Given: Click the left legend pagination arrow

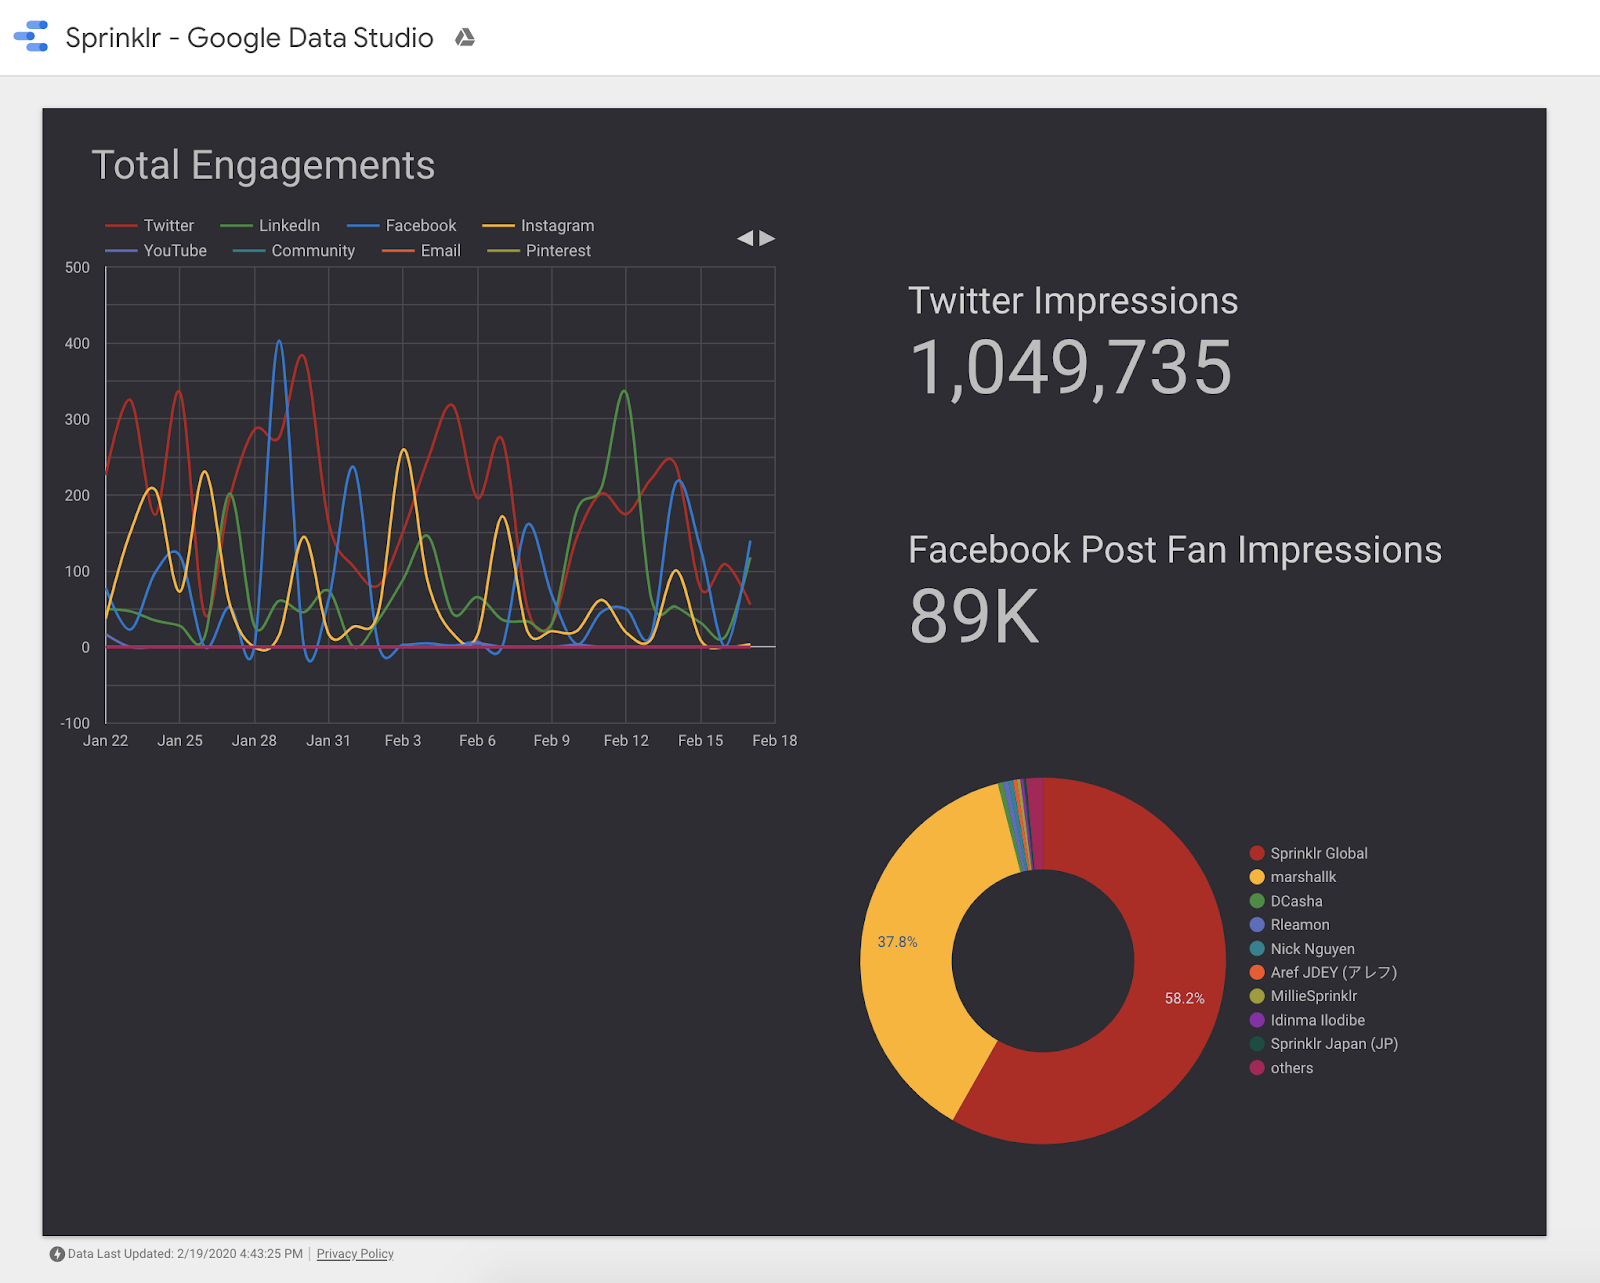Looking at the screenshot, I should point(745,238).
